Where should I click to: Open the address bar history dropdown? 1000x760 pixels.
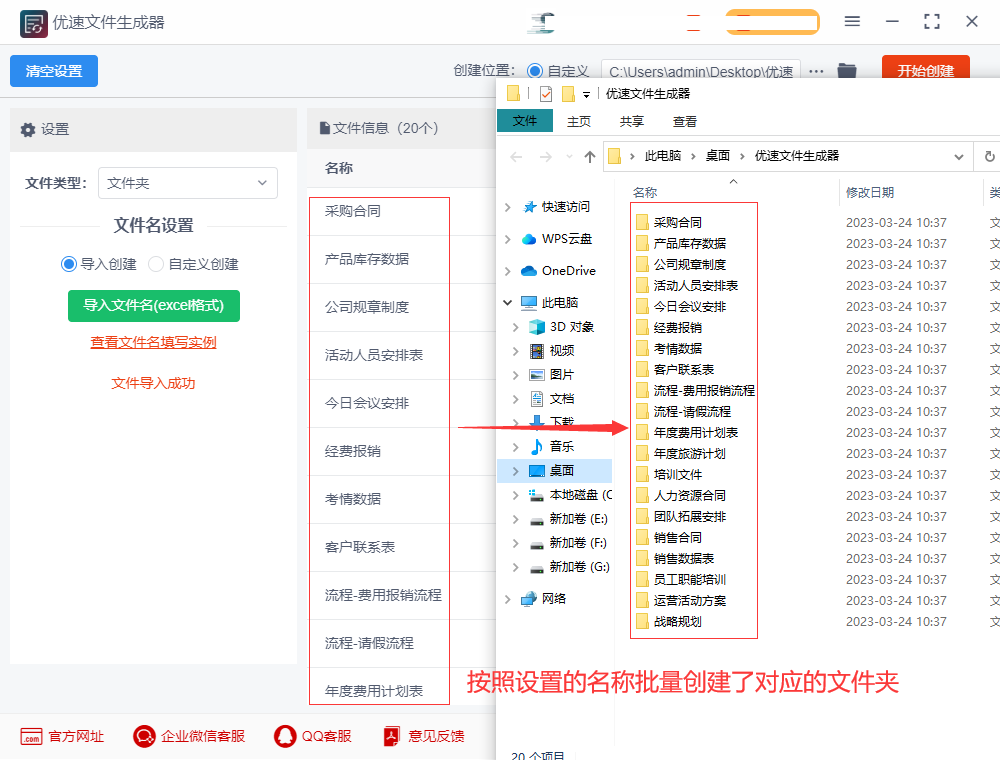(x=959, y=156)
